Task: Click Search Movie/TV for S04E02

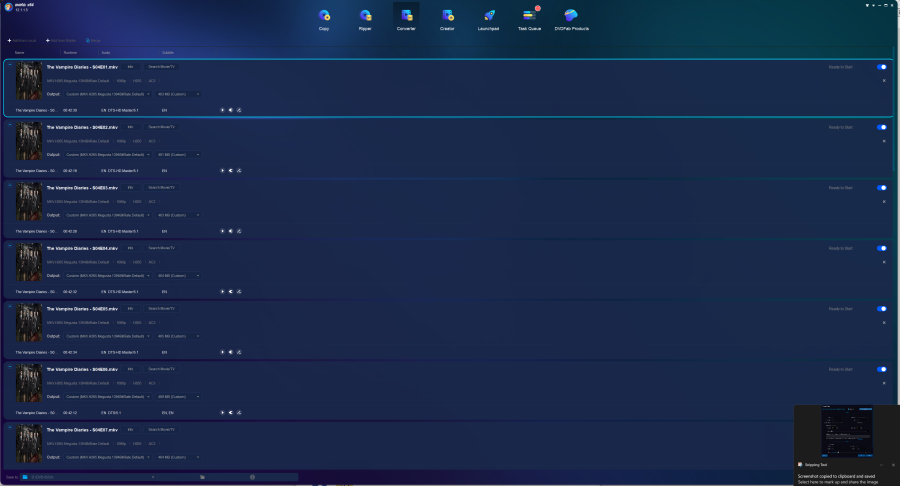Action: (x=161, y=127)
